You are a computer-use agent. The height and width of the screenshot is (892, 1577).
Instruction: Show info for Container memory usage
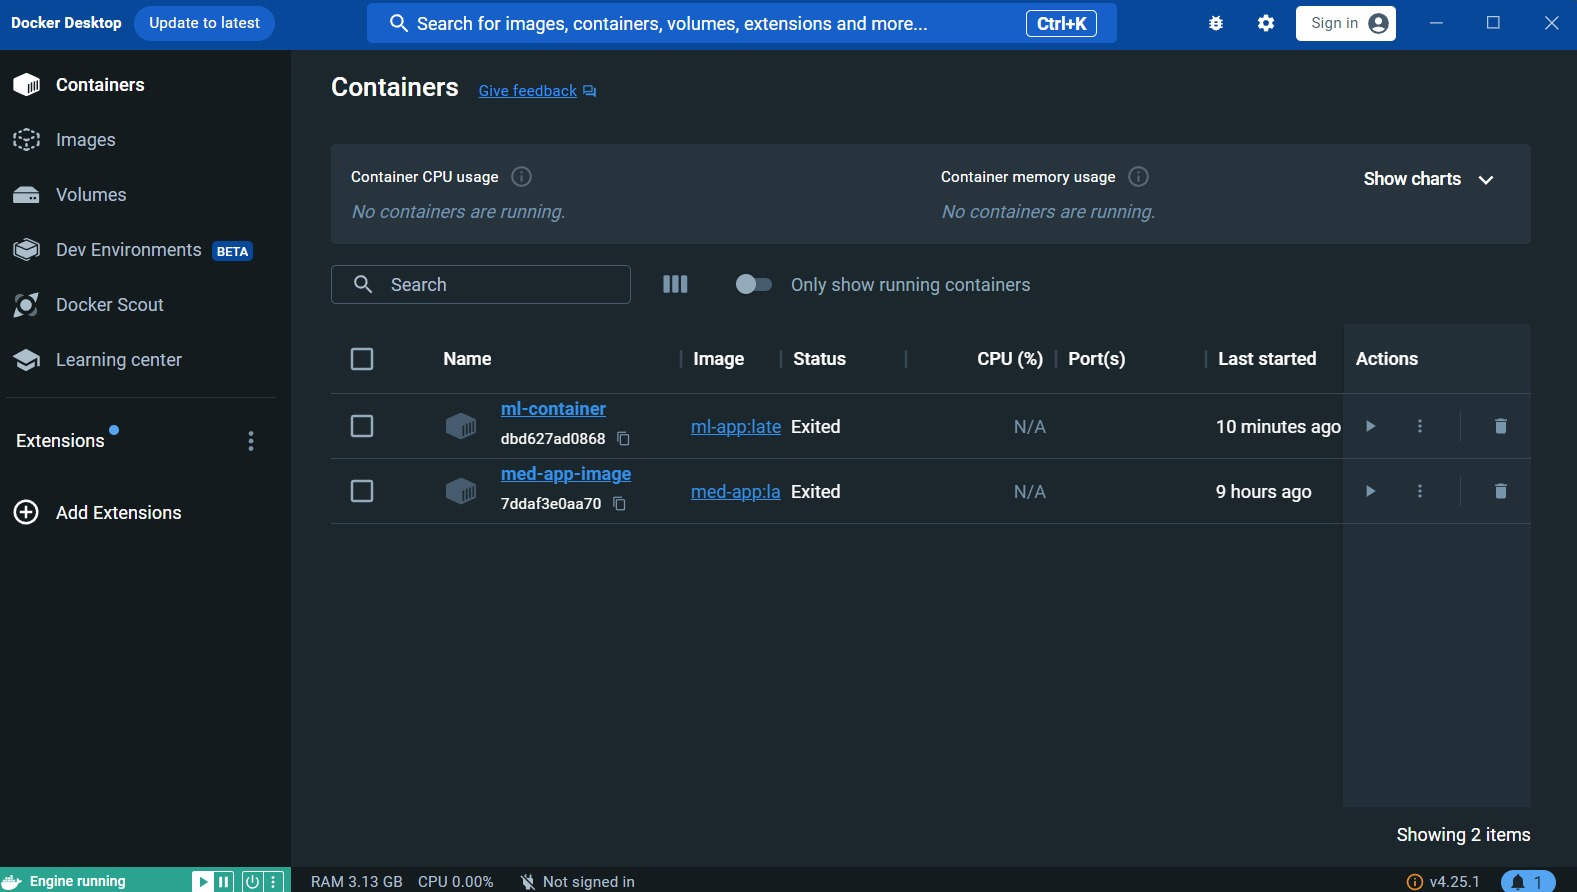click(1138, 177)
